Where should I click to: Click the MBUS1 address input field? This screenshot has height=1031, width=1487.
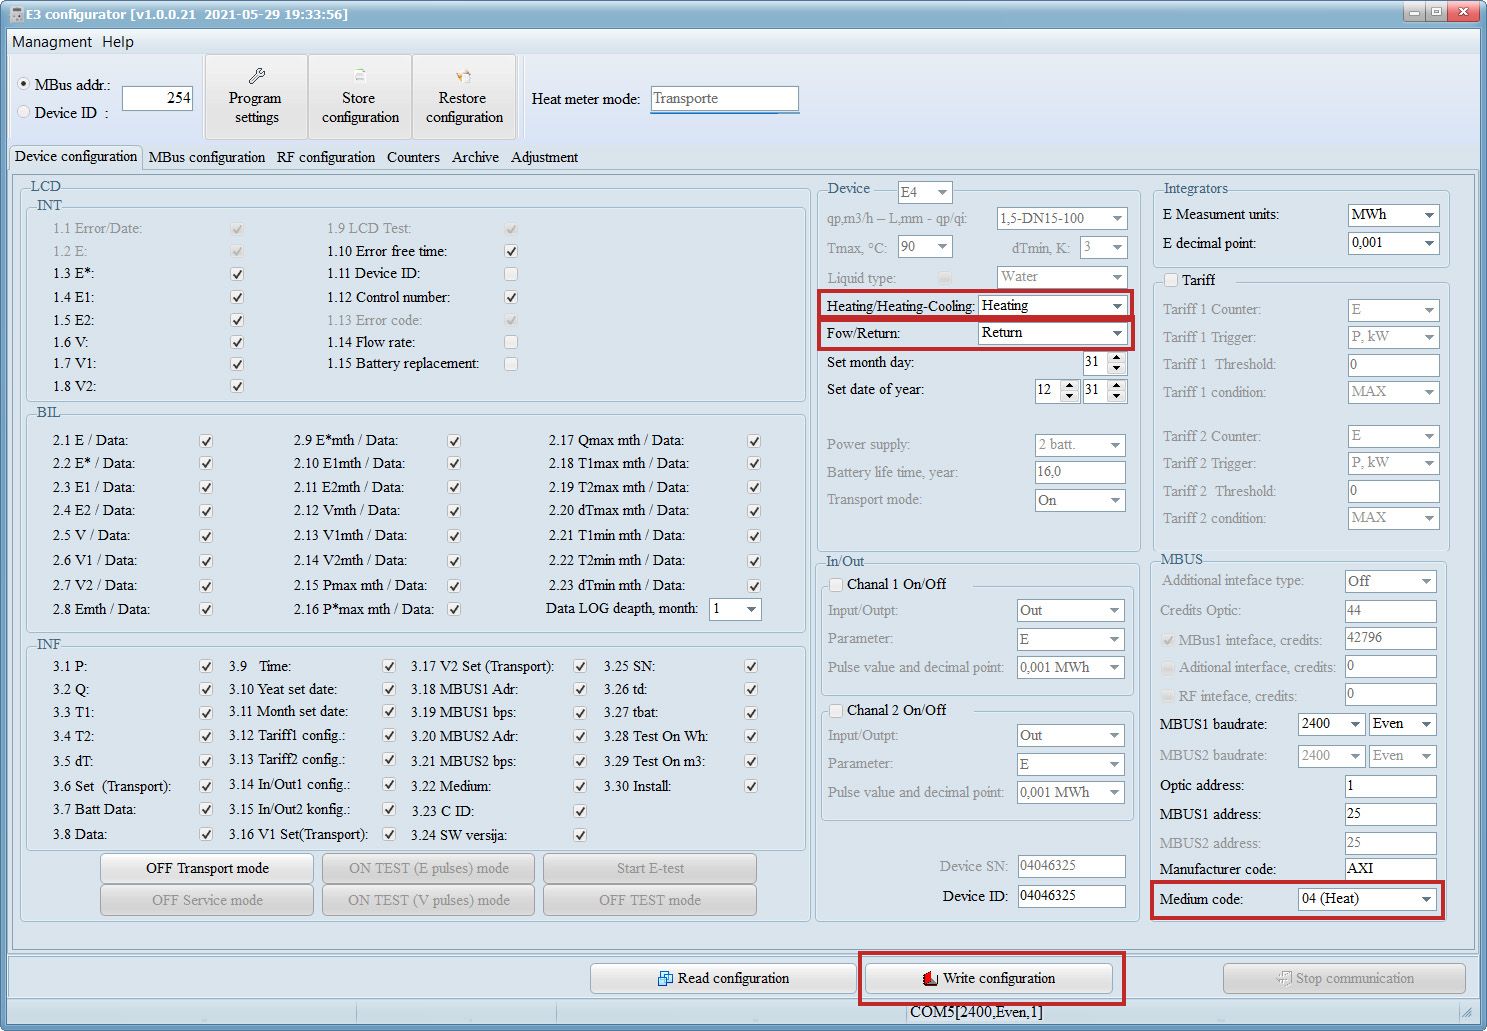pyautogui.click(x=1390, y=814)
